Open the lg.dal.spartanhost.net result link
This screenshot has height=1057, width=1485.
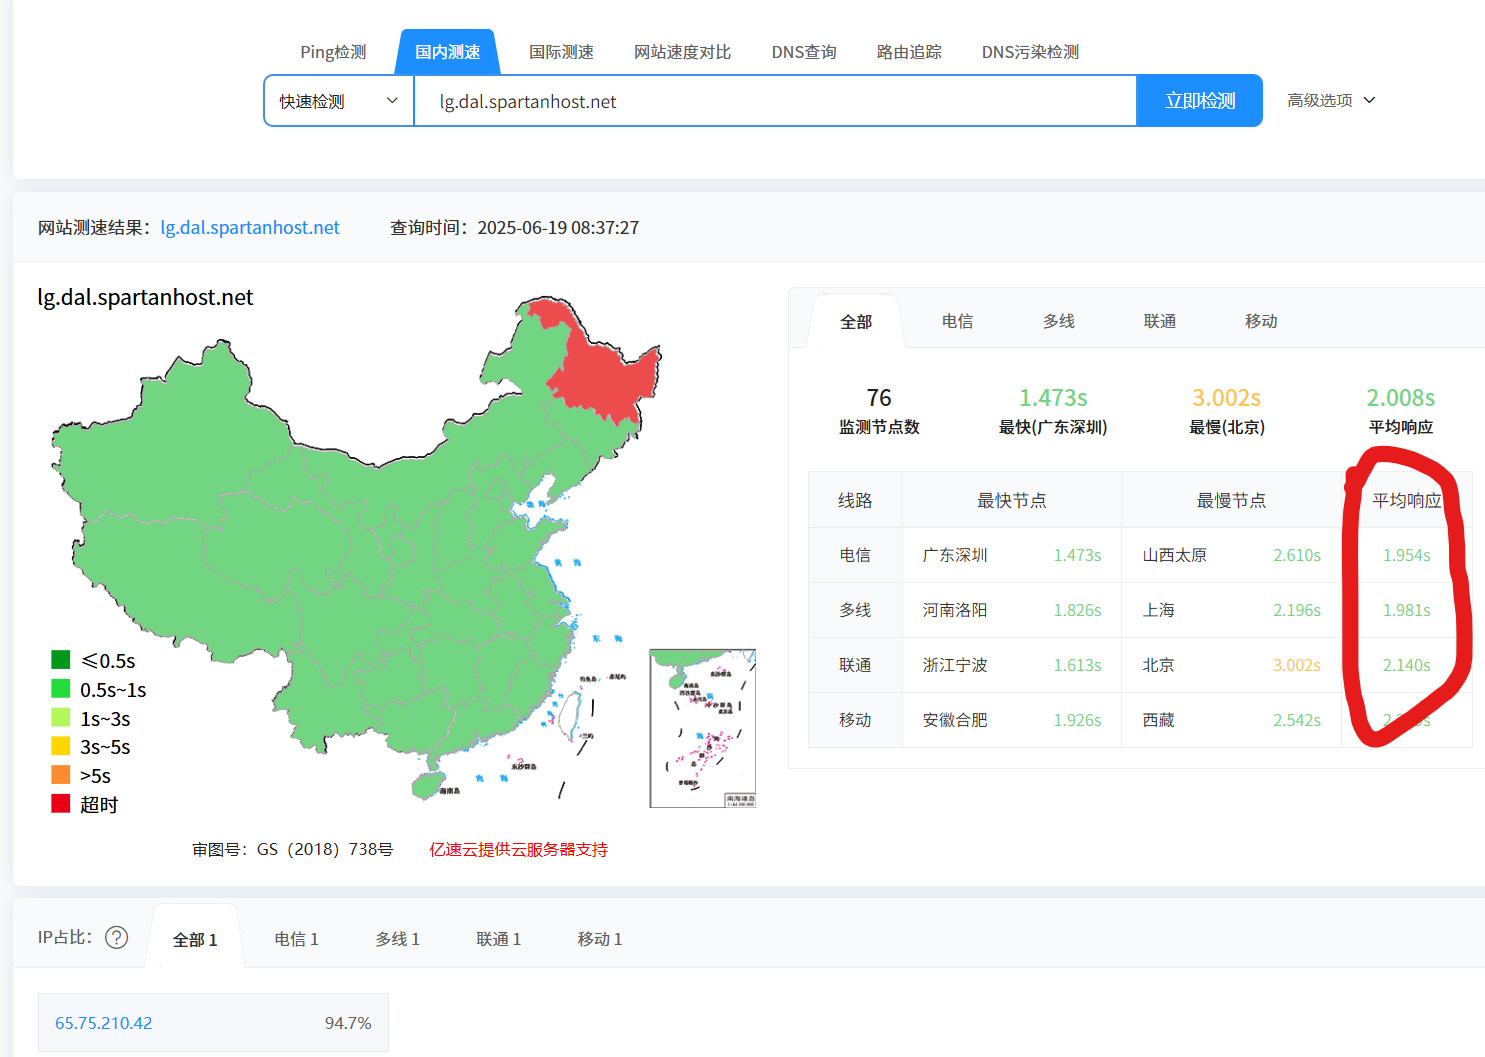click(x=250, y=228)
